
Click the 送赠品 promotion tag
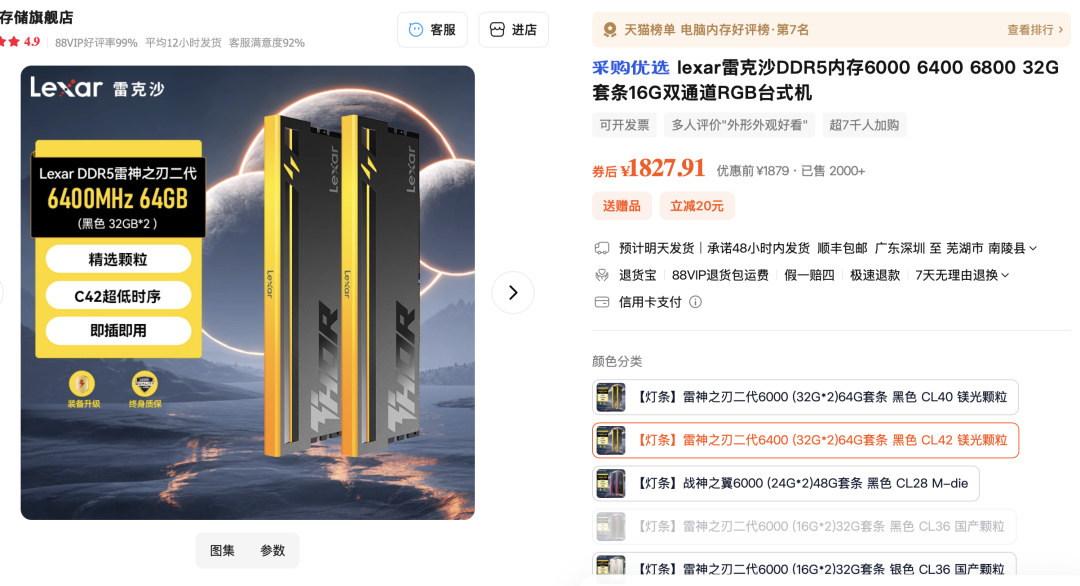[x=622, y=206]
